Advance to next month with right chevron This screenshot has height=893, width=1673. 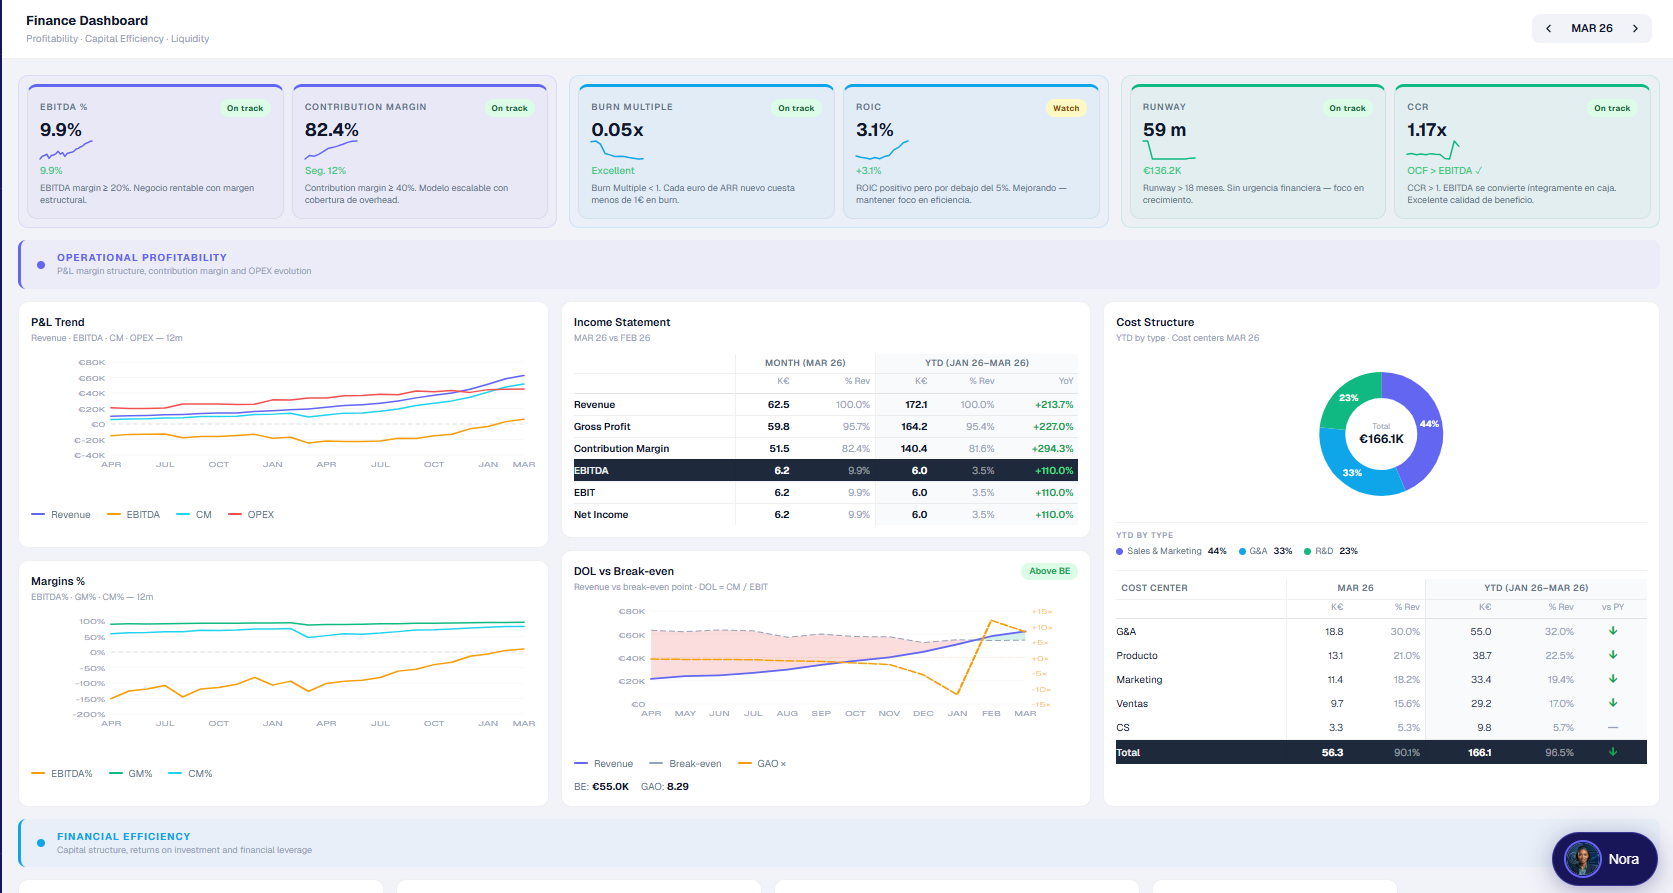1635,28
